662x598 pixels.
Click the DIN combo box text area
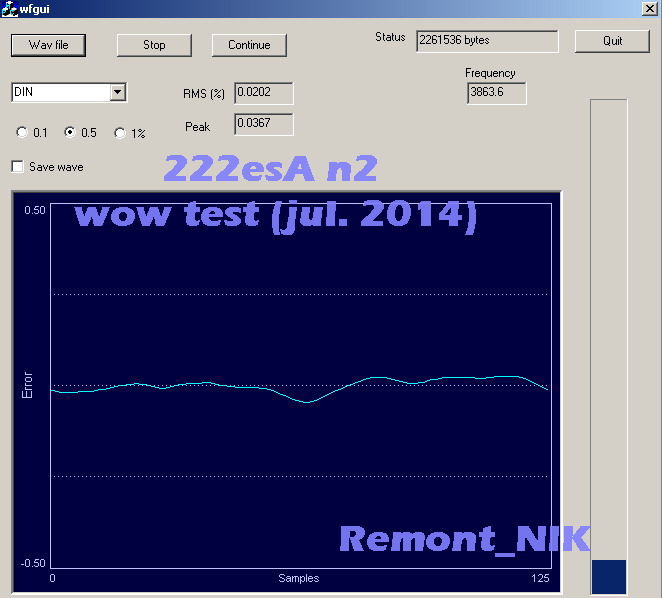(60, 92)
